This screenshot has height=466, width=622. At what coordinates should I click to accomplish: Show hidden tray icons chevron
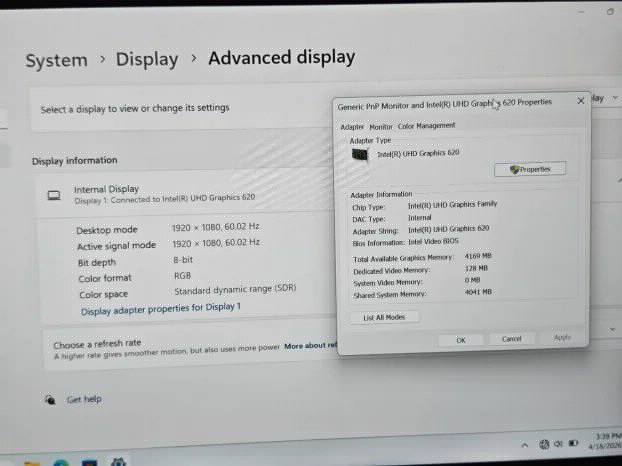524,445
